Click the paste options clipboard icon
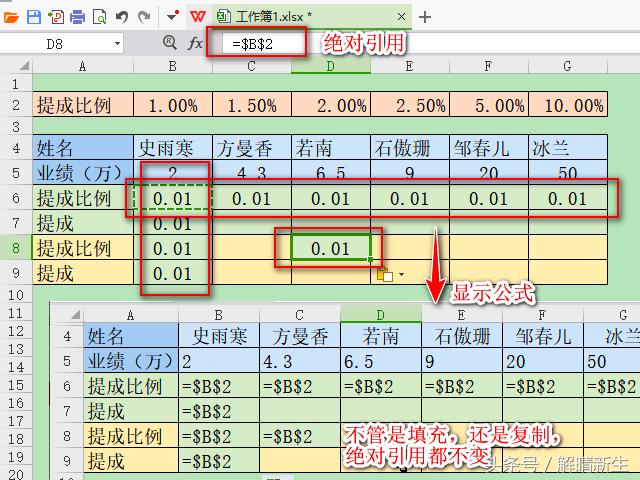Viewport: 640px width, 480px height. 385,274
